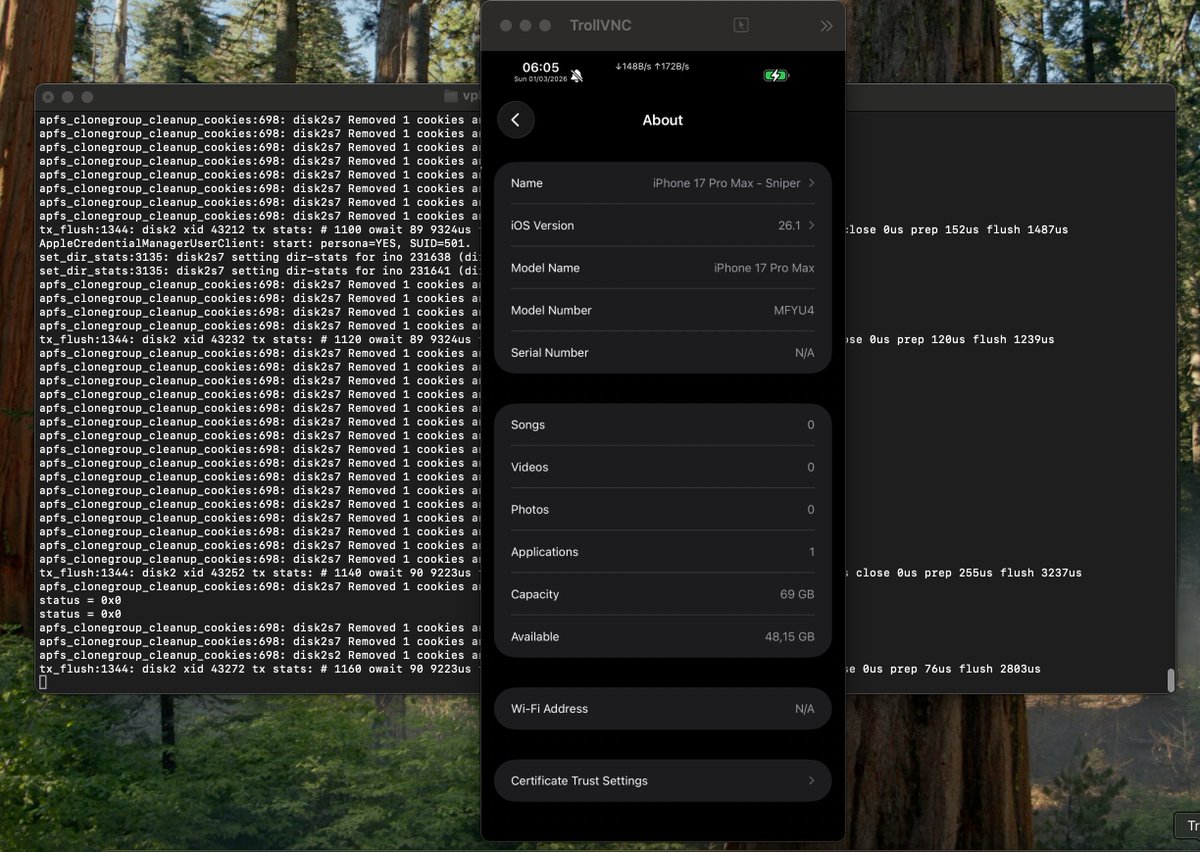Viewport: 1200px width, 852px height.
Task: Click the Terminal set_dir_stats line for ino 231641
Action: tap(259, 271)
